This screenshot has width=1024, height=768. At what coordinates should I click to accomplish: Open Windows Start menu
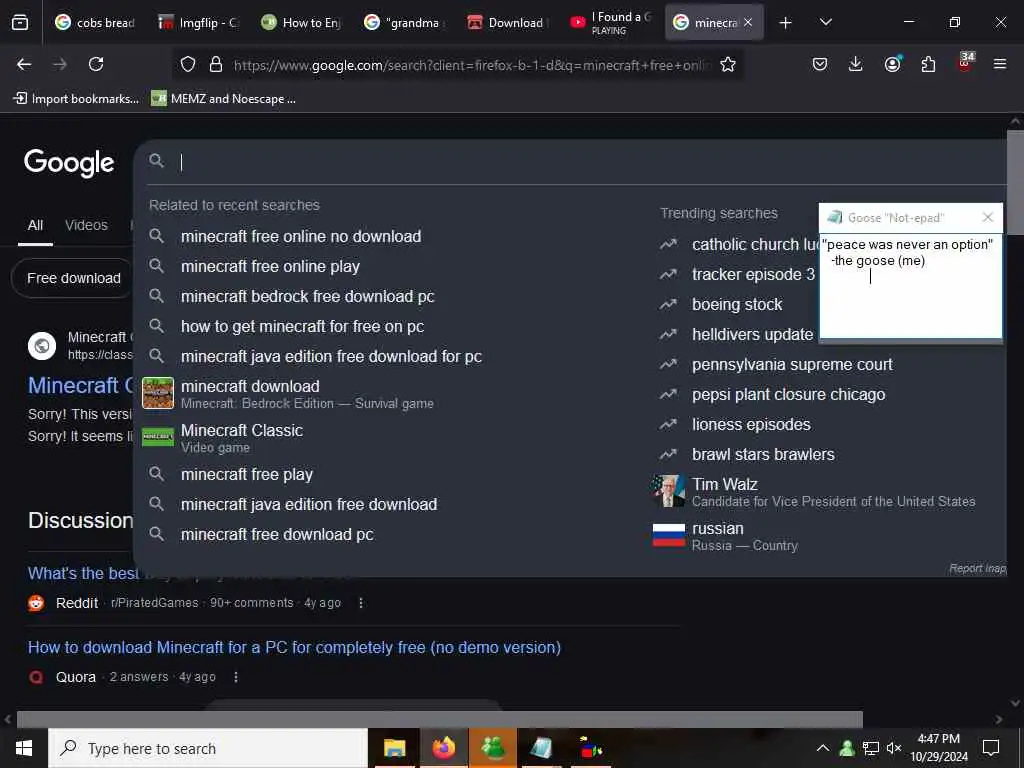(24, 748)
